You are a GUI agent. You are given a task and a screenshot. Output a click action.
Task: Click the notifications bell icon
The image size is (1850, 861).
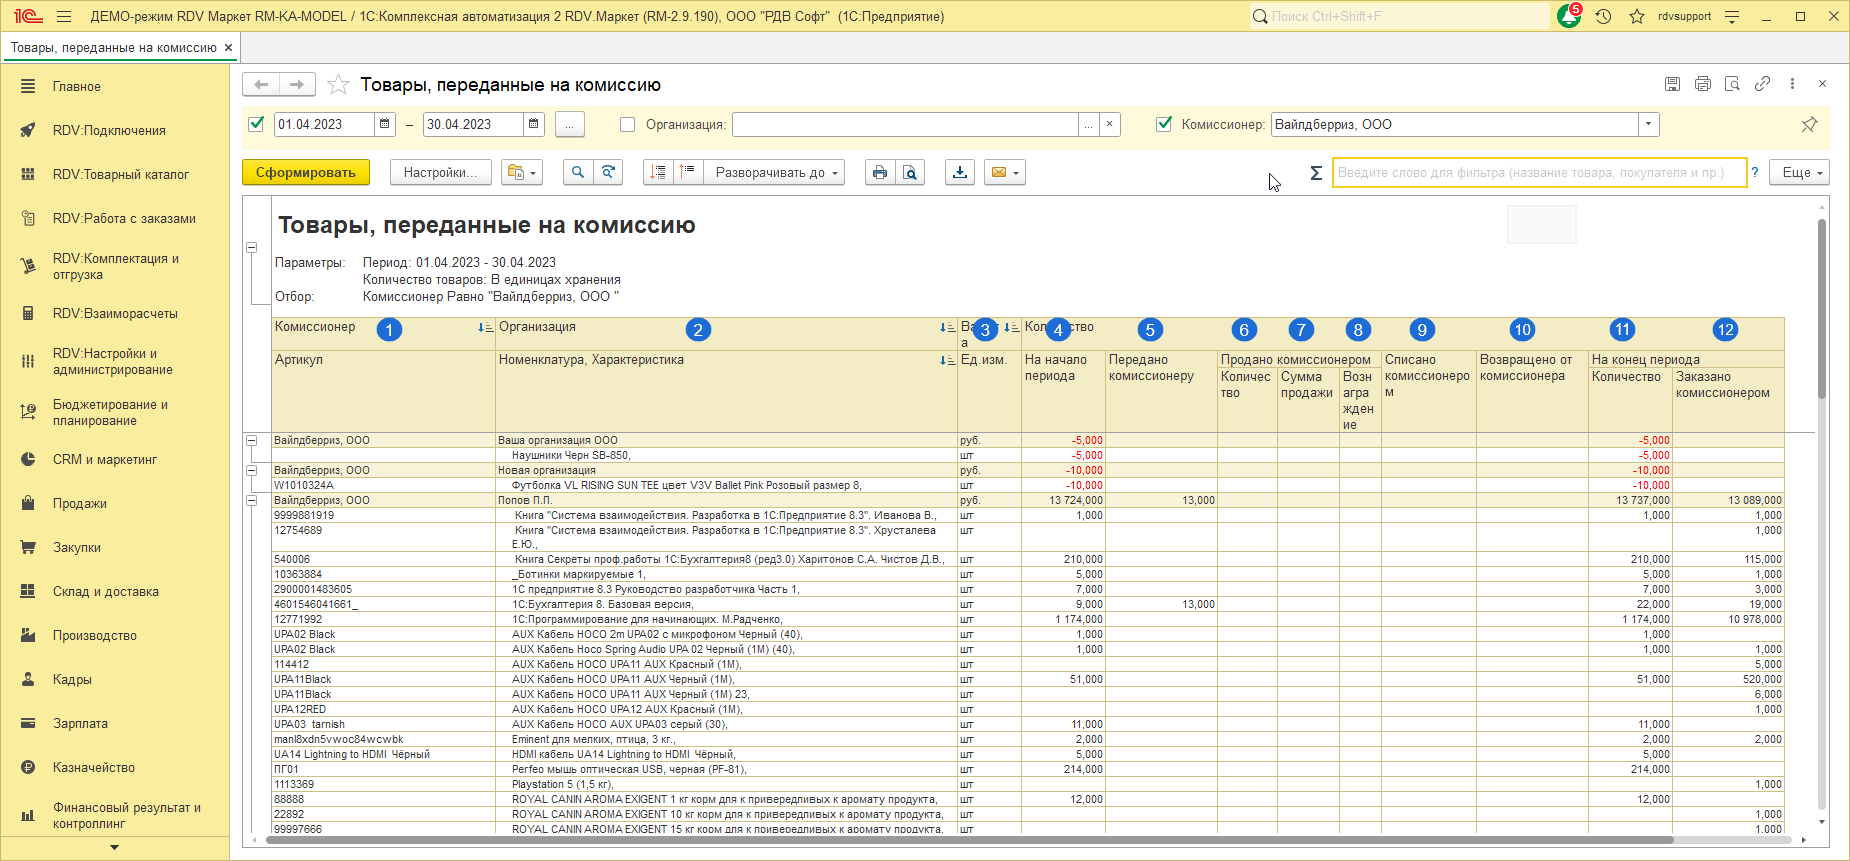point(1568,16)
